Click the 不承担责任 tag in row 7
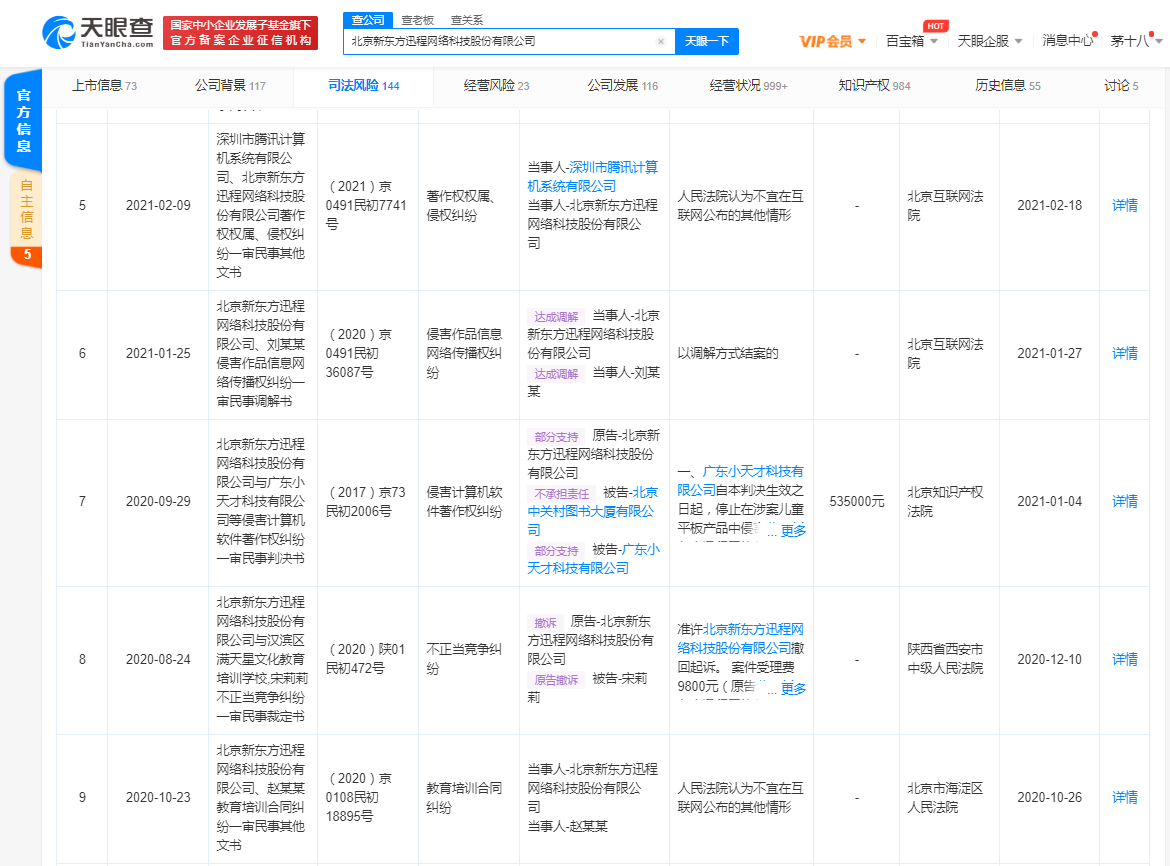 [x=562, y=494]
